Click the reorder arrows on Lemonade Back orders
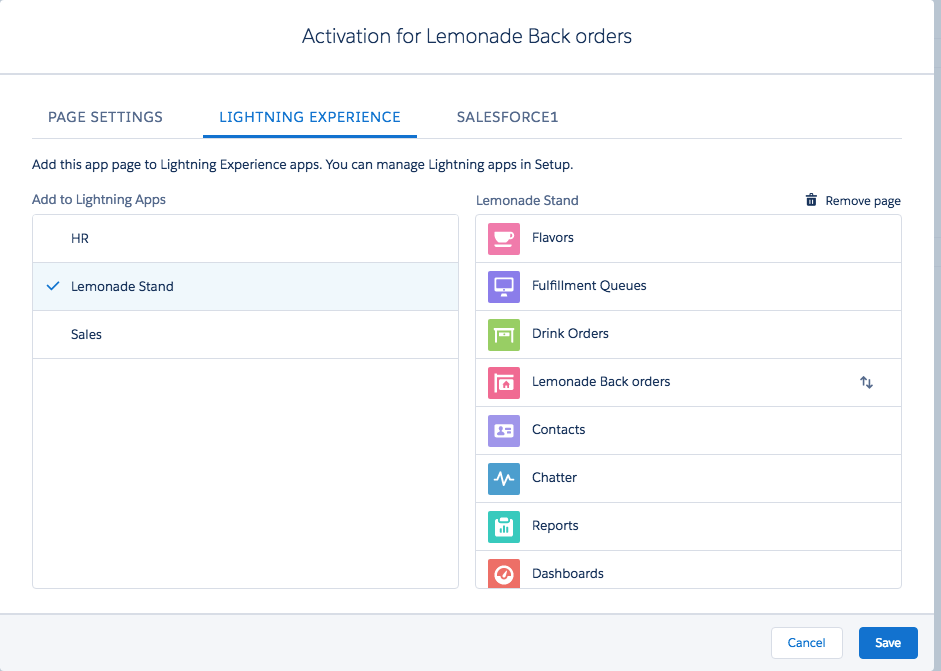The height and width of the screenshot is (671, 941). point(866,382)
